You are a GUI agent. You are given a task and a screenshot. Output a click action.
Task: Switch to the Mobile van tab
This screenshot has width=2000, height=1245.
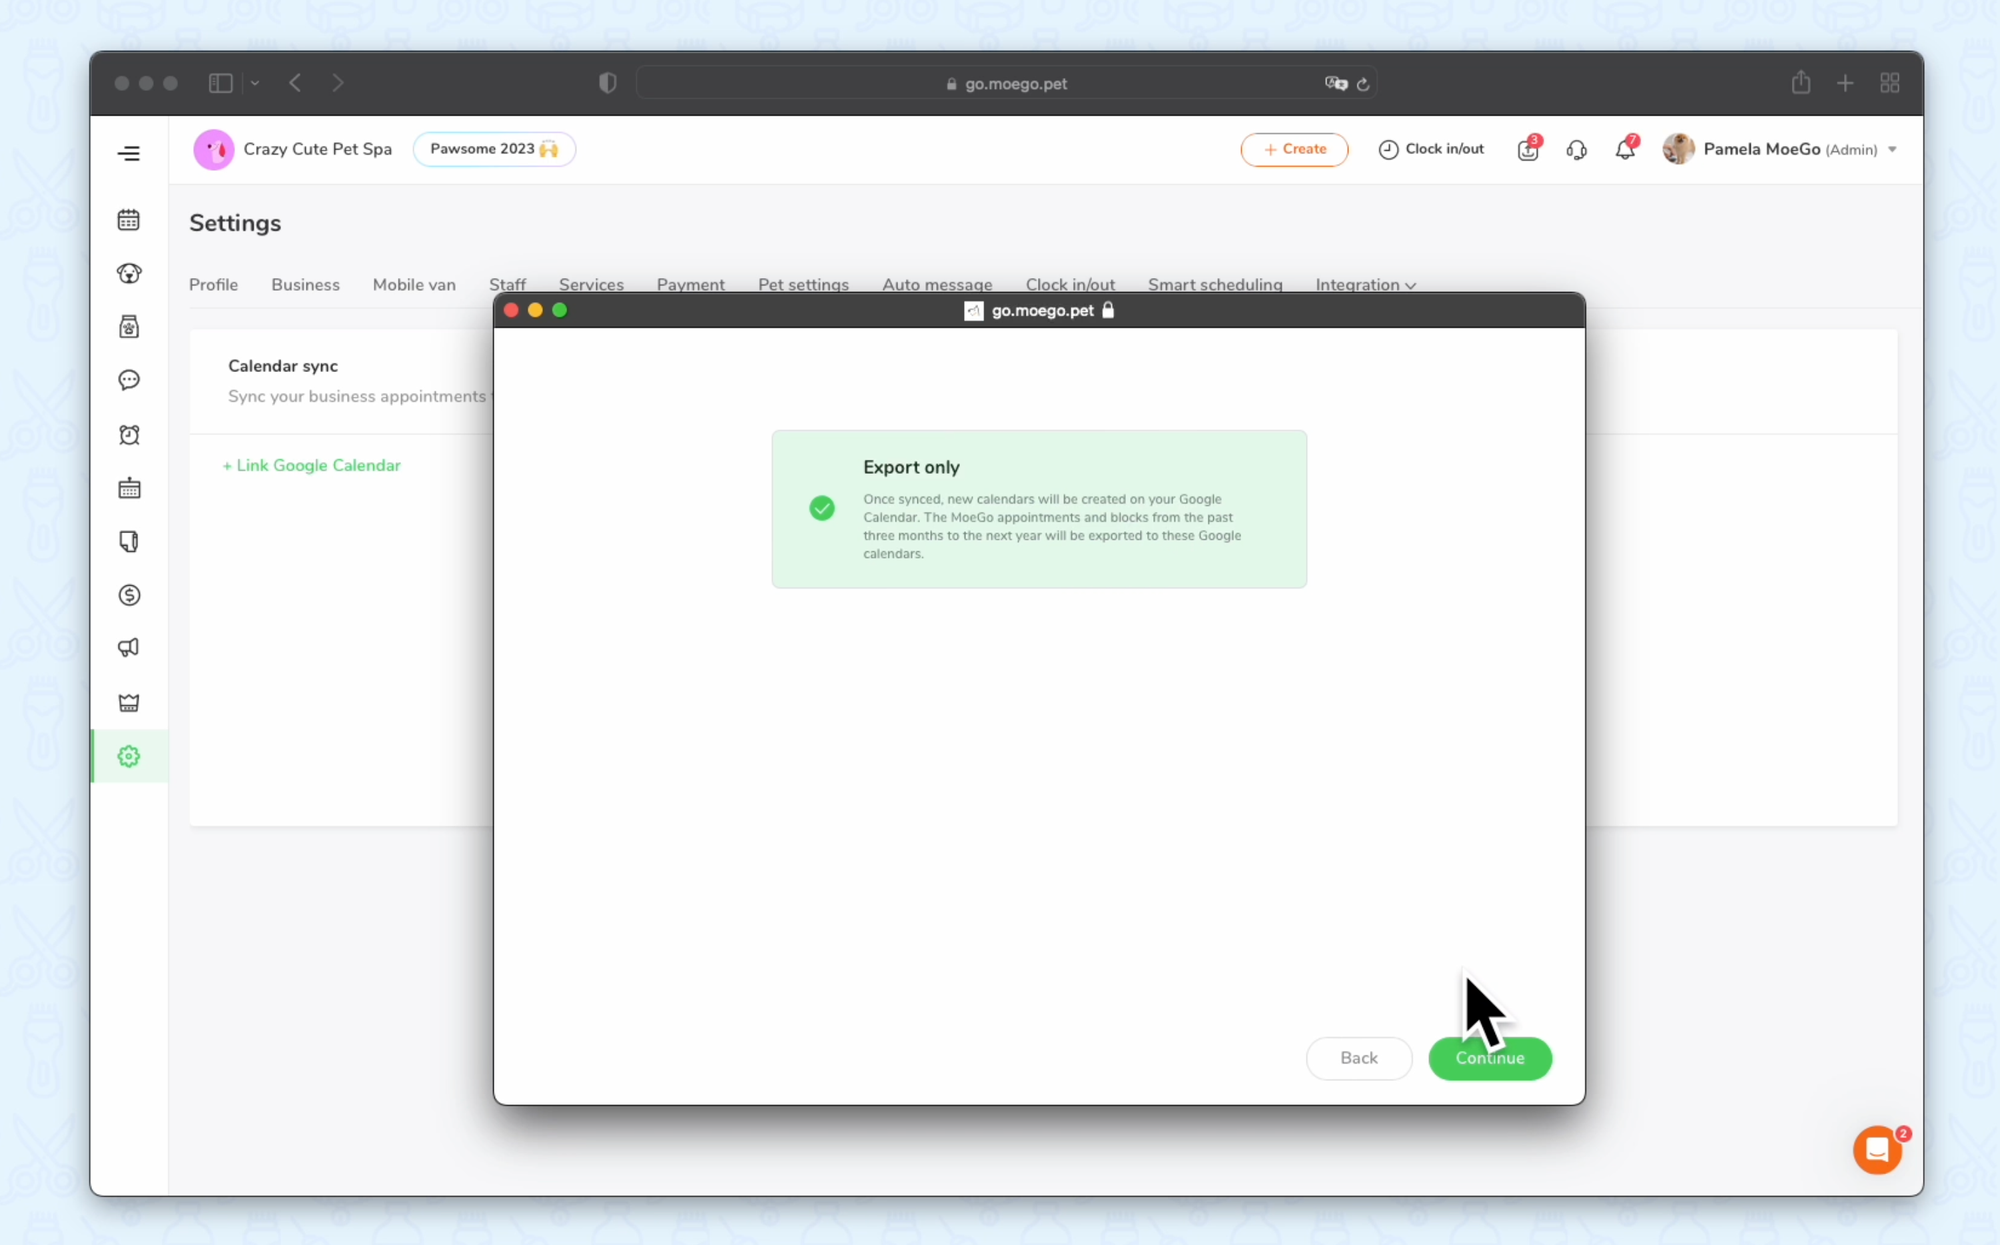point(414,285)
